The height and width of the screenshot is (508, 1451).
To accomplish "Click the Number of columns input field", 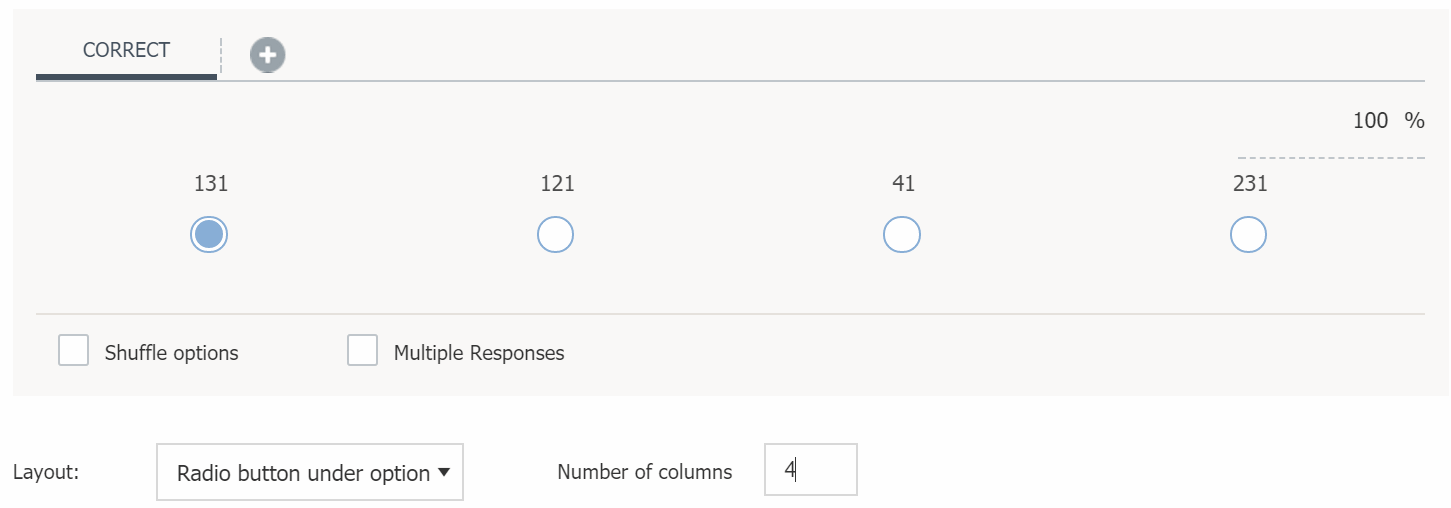I will pos(810,470).
